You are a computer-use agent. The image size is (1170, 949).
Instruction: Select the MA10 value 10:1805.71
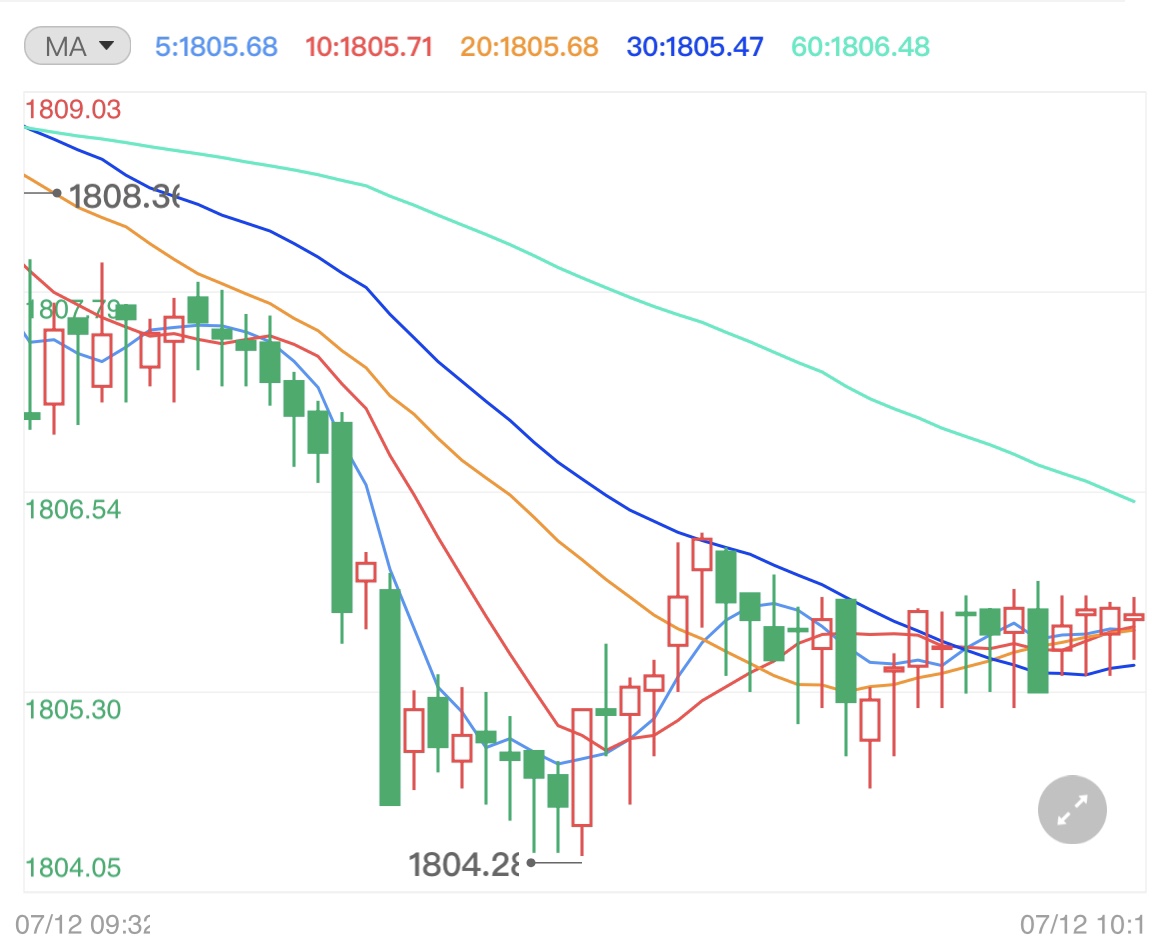[x=369, y=47]
